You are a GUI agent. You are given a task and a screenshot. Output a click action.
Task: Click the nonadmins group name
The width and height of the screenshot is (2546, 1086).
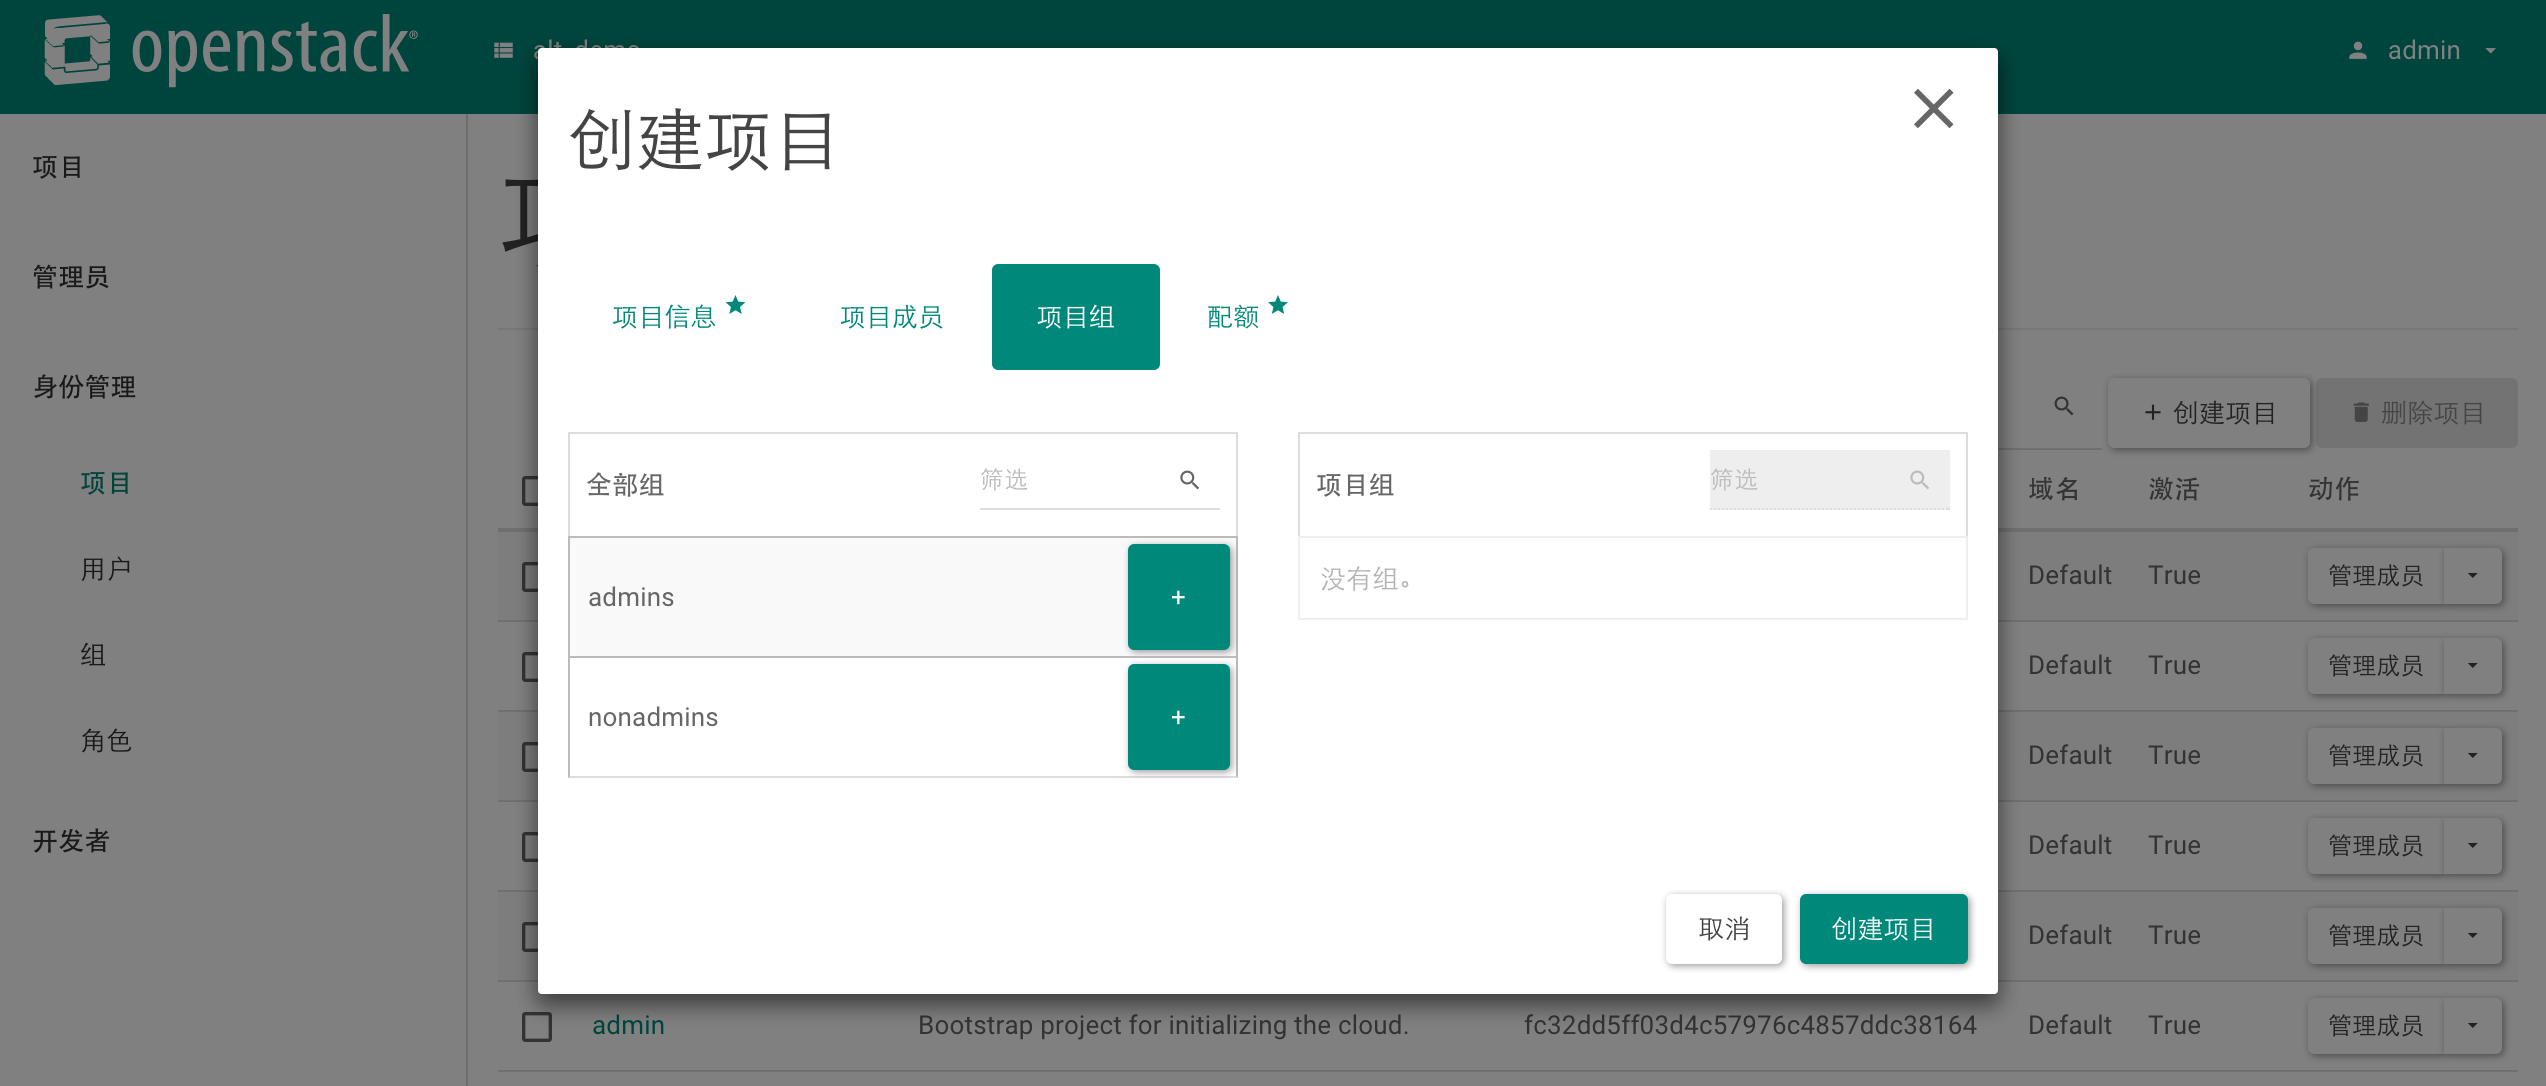(653, 717)
